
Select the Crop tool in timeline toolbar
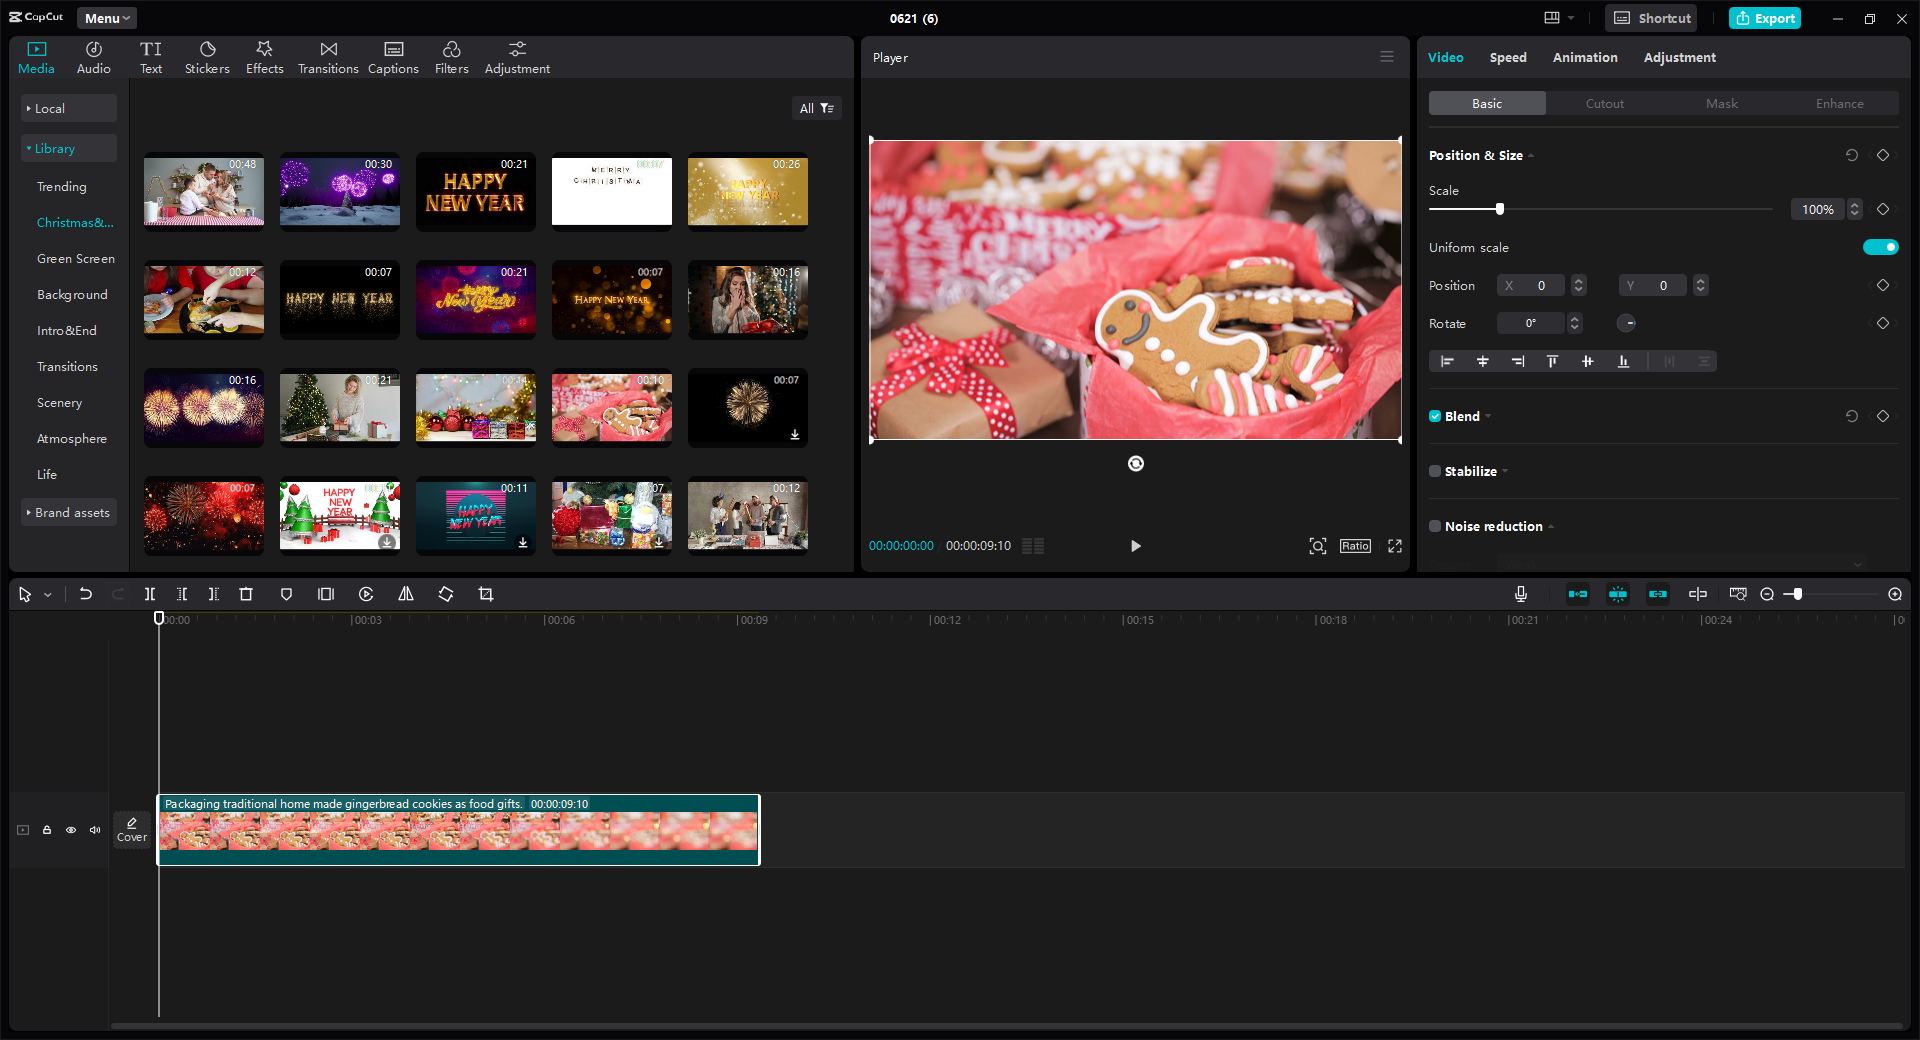click(486, 594)
